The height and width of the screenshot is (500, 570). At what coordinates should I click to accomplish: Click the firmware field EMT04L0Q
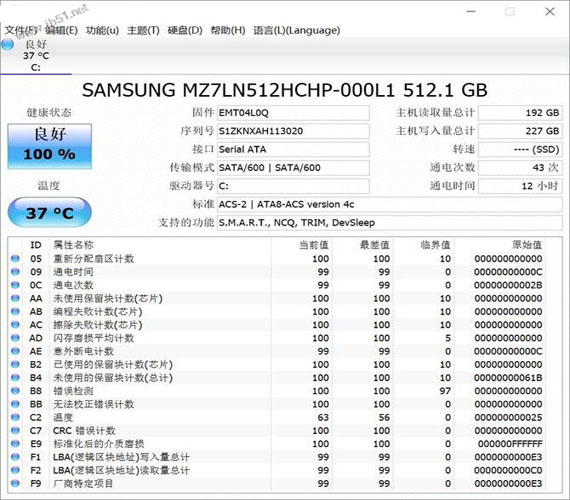point(293,113)
